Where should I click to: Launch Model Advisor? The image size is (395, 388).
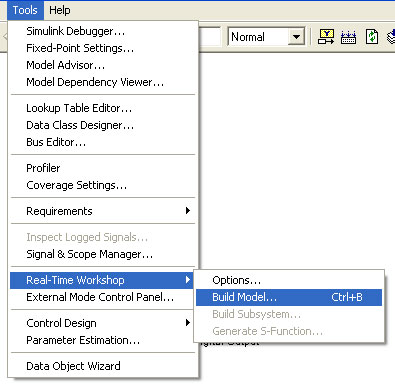click(103, 65)
